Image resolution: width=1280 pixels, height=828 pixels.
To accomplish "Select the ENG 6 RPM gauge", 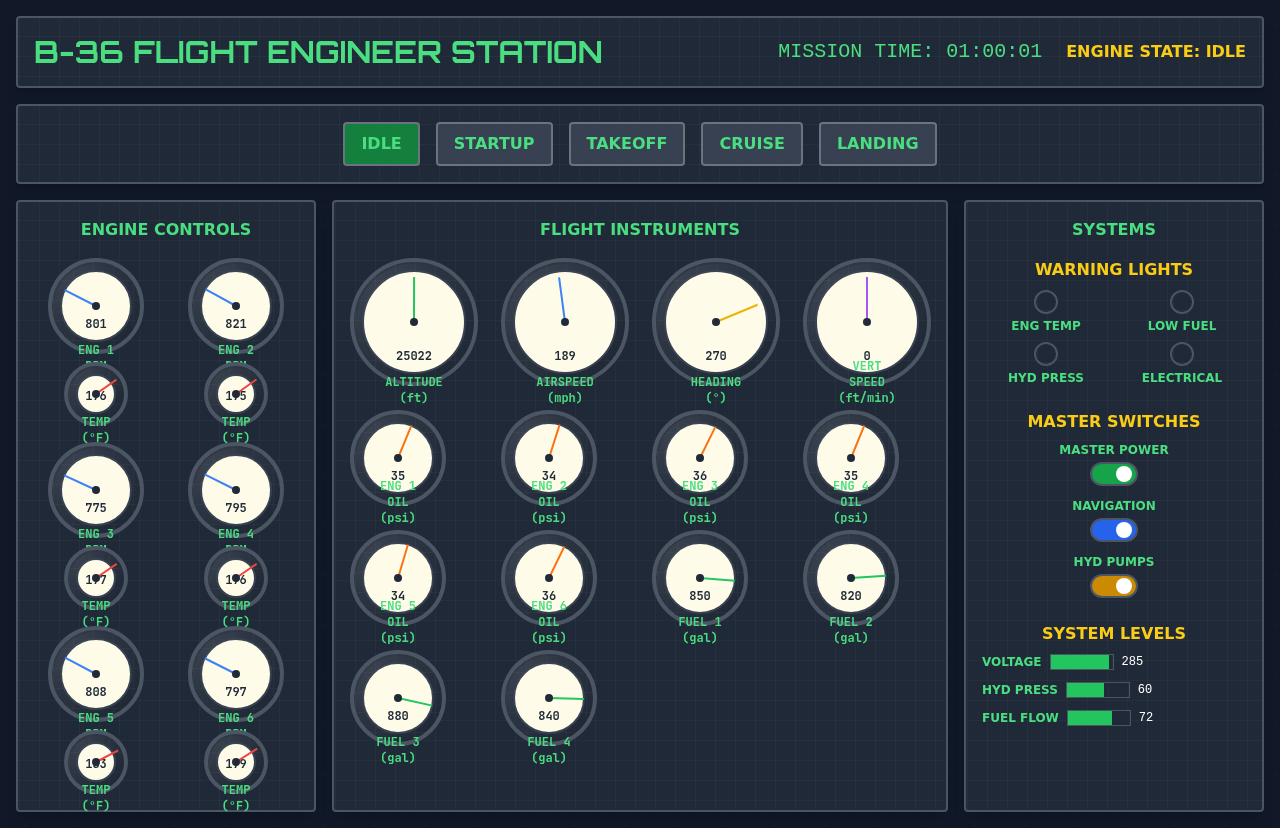I will click(x=236, y=674).
